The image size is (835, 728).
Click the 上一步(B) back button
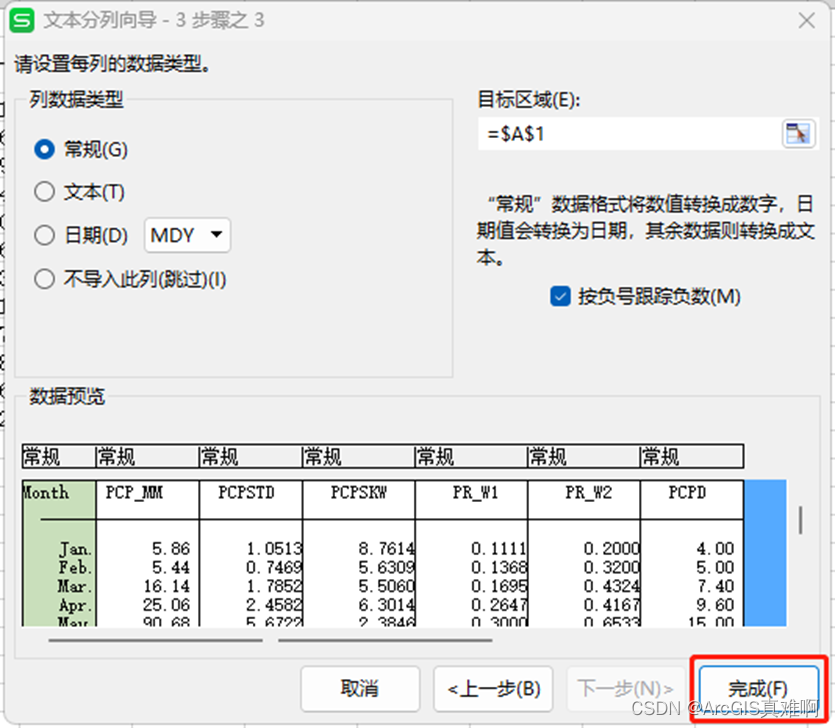click(x=493, y=688)
